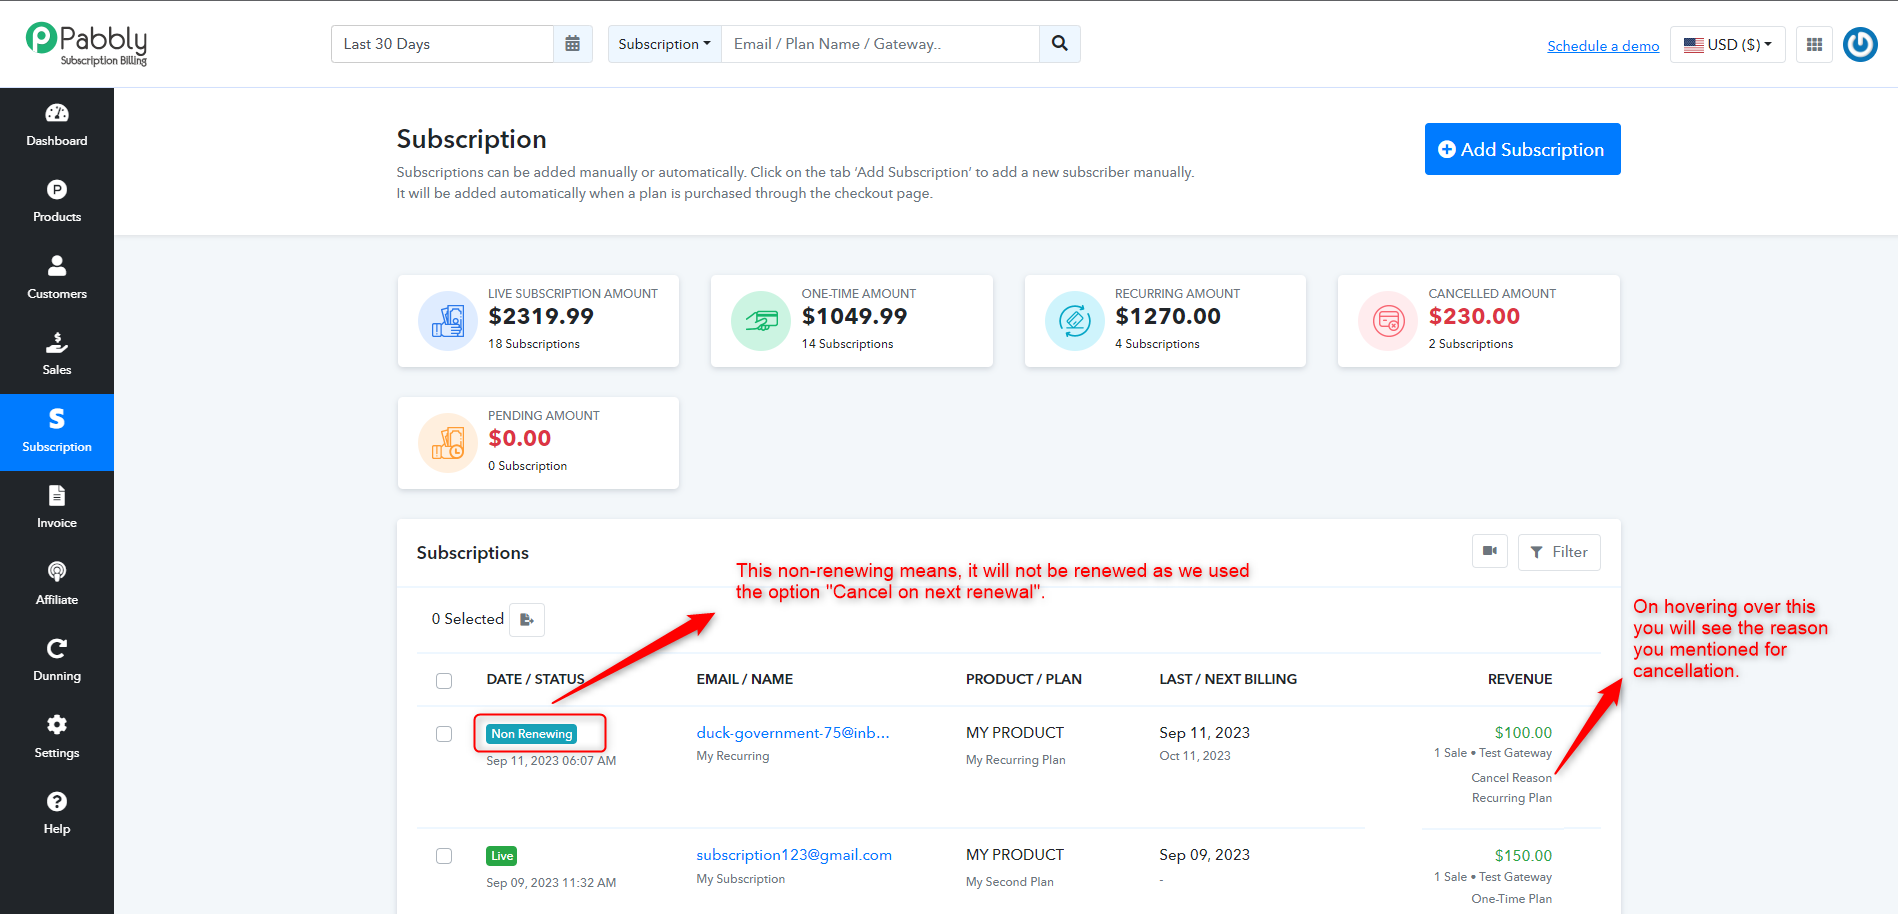Screen dimensions: 1898x914
Task: Tick the select-all checkbox in table header
Action: [444, 681]
